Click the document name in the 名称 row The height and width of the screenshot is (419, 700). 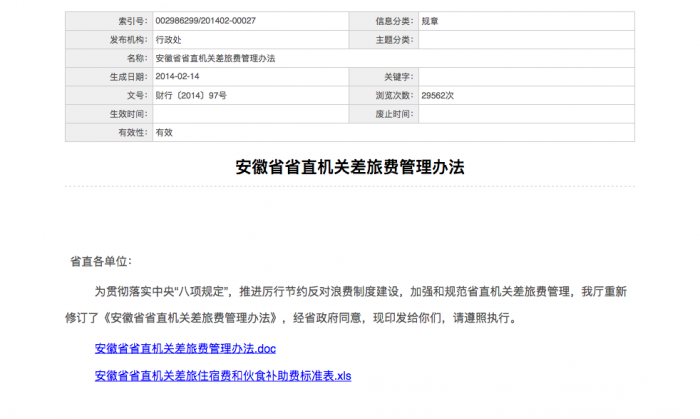click(x=215, y=58)
